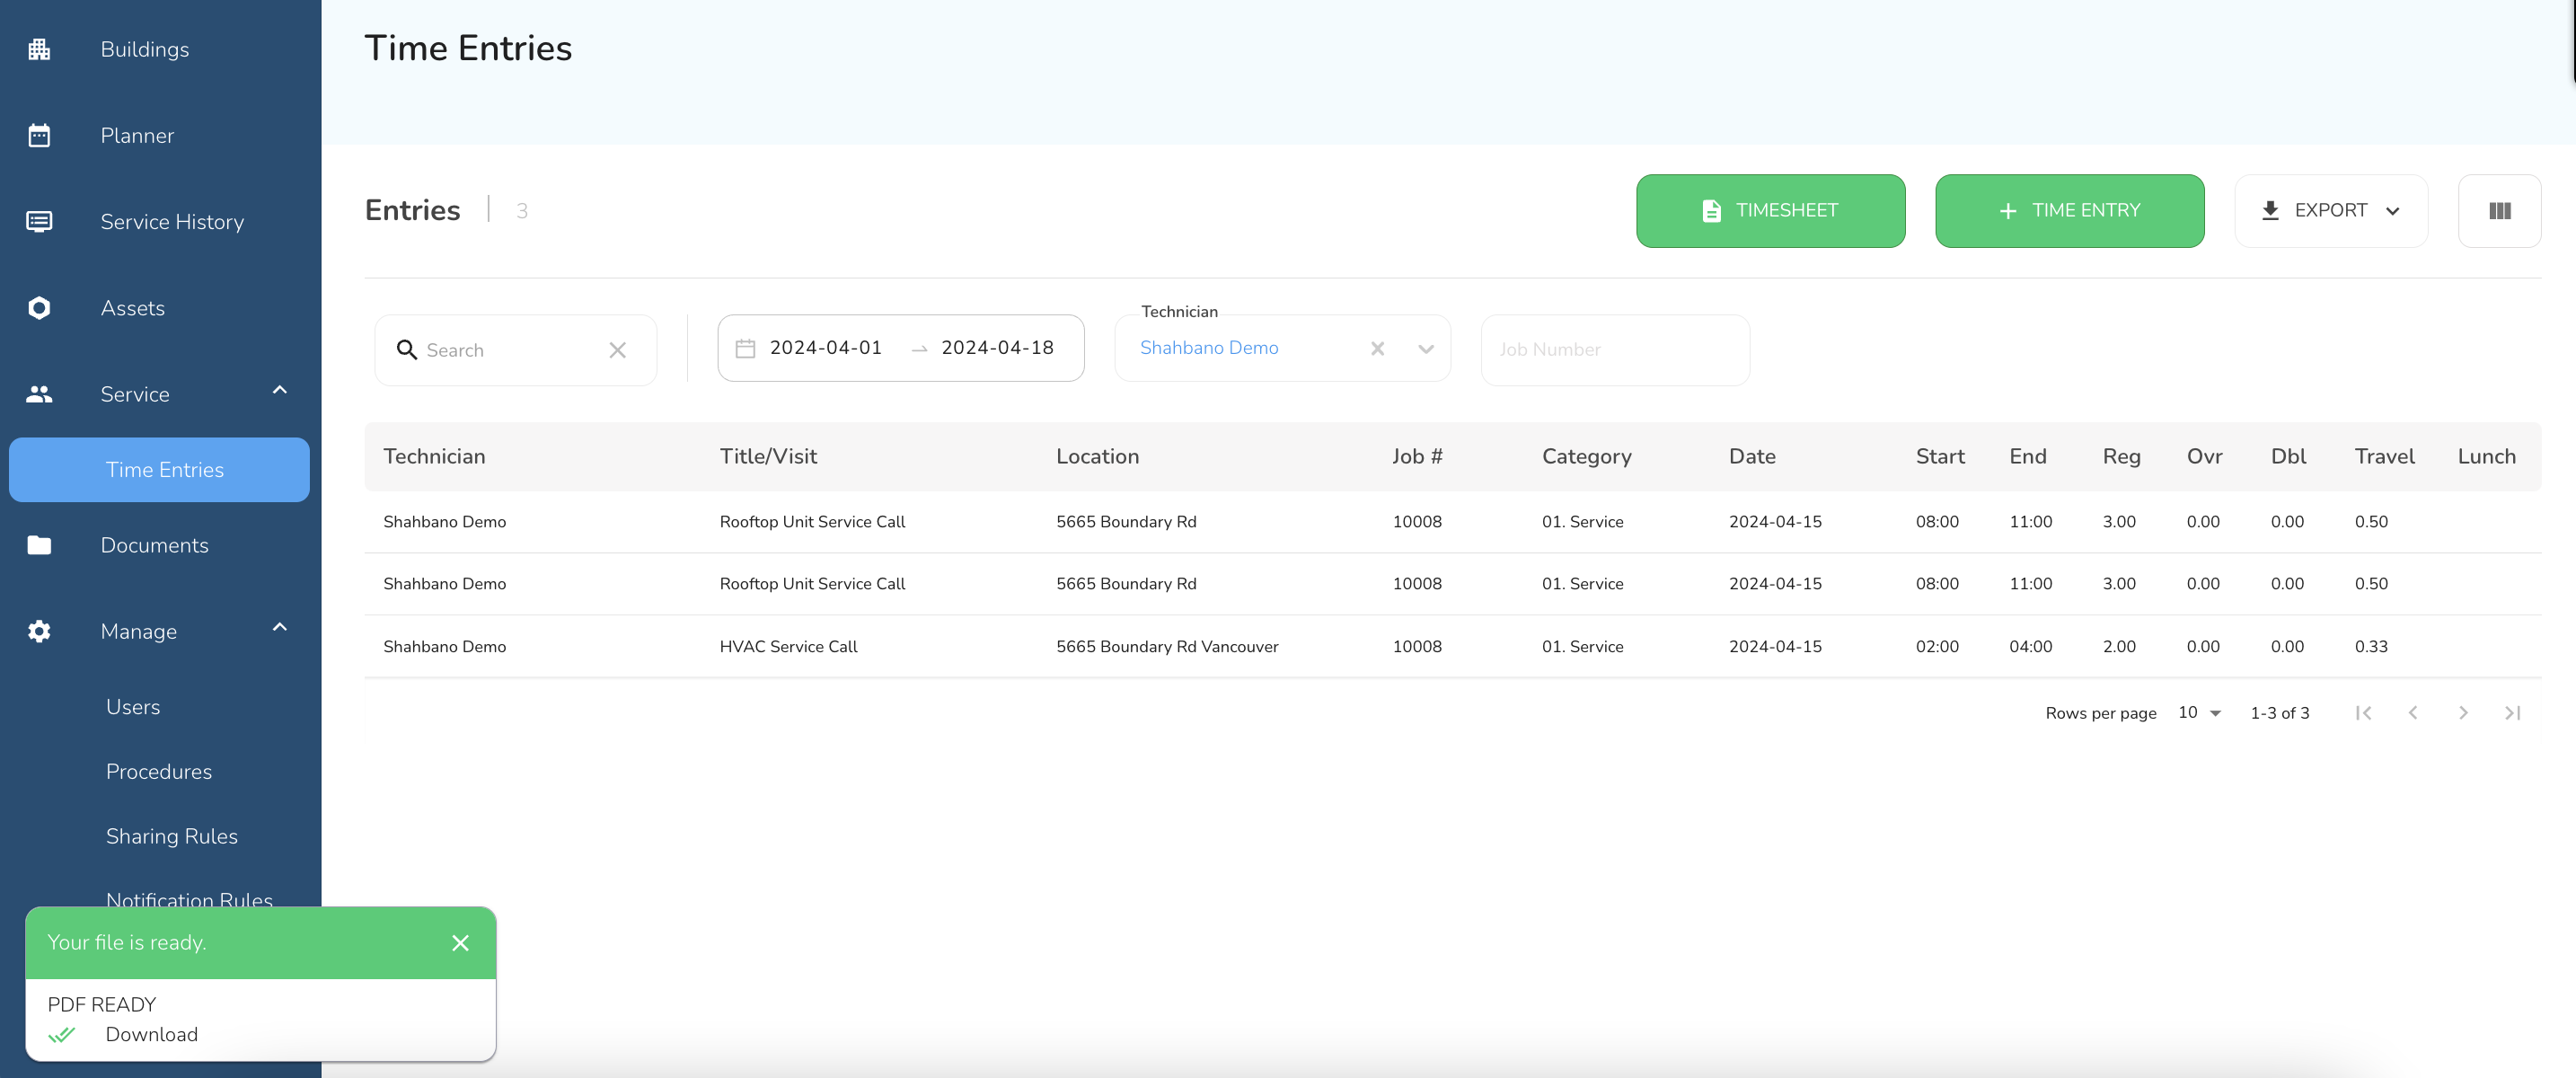Click the Title/Visit column header
This screenshot has height=1078, width=2576.
pyautogui.click(x=768, y=456)
